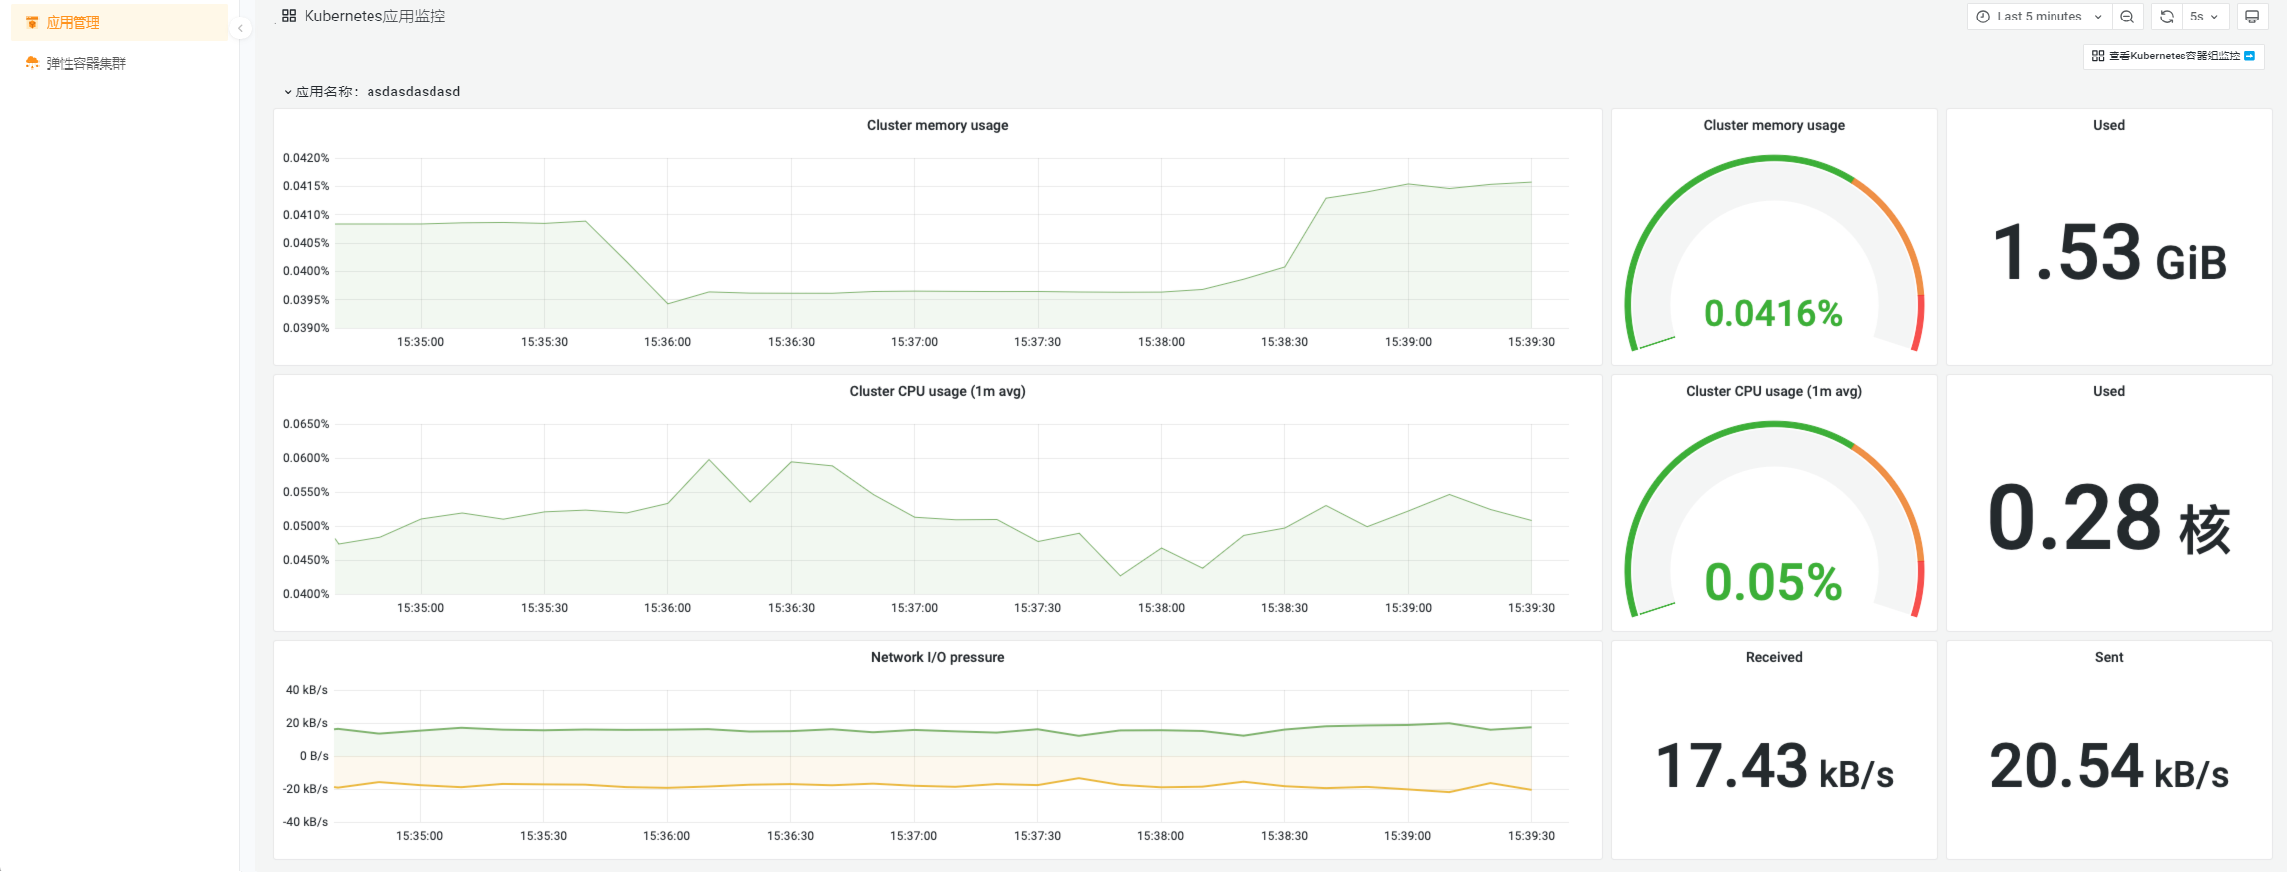This screenshot has width=2287, height=872.
Task: Toggle the TV kiosk view mode icon
Action: coord(2252,17)
